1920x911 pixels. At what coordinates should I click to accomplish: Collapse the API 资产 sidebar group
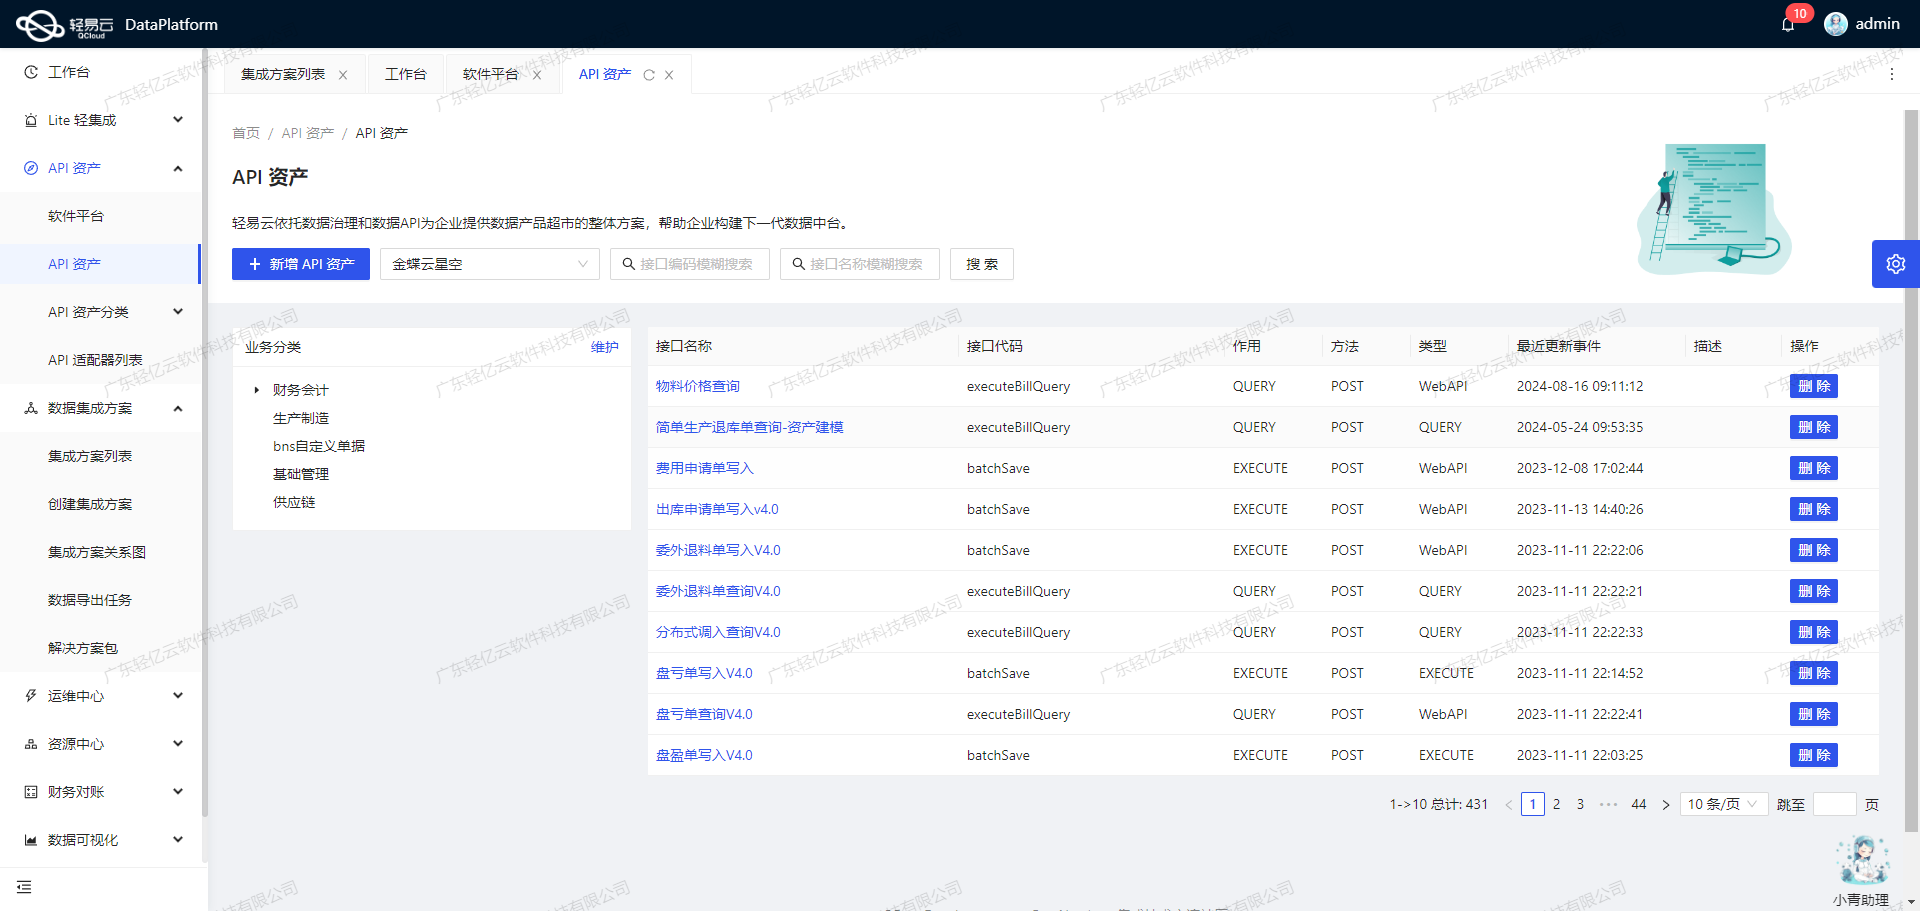178,168
